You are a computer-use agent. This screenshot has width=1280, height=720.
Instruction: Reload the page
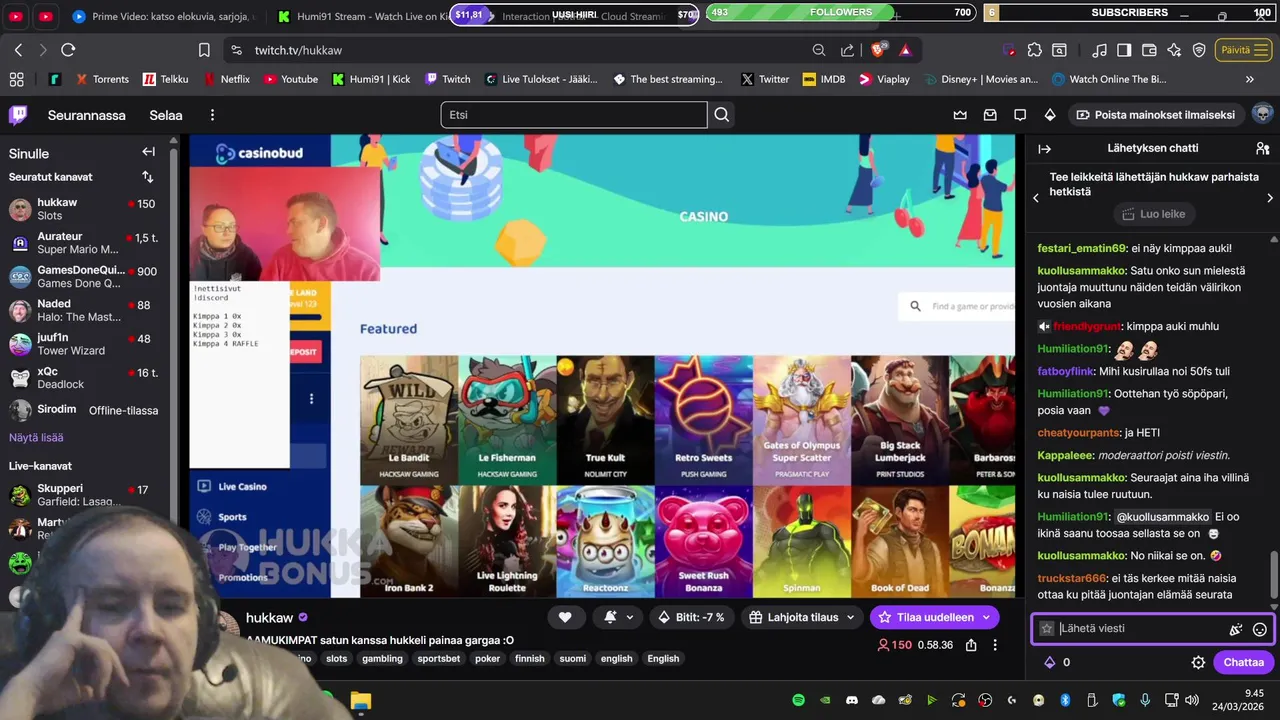click(x=68, y=50)
